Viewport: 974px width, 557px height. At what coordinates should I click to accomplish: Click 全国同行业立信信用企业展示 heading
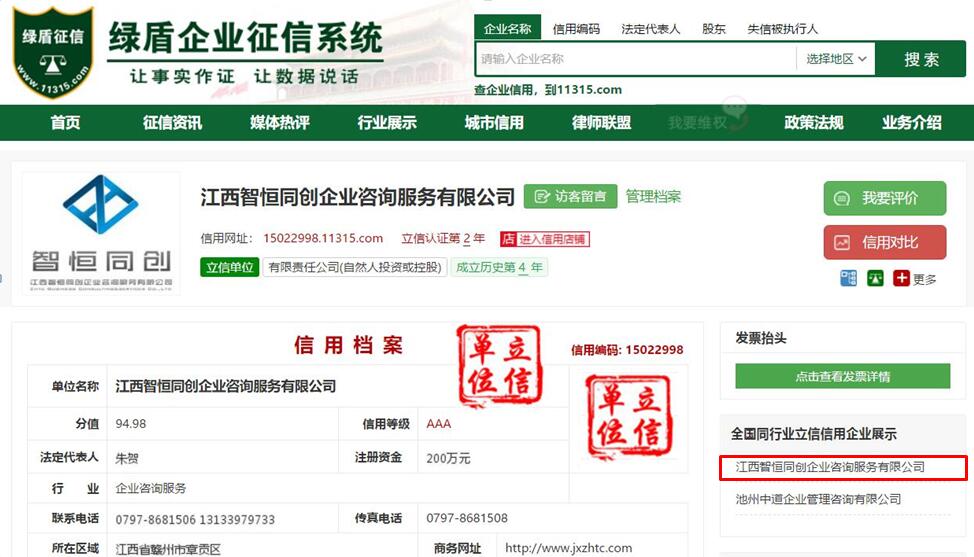tap(814, 433)
